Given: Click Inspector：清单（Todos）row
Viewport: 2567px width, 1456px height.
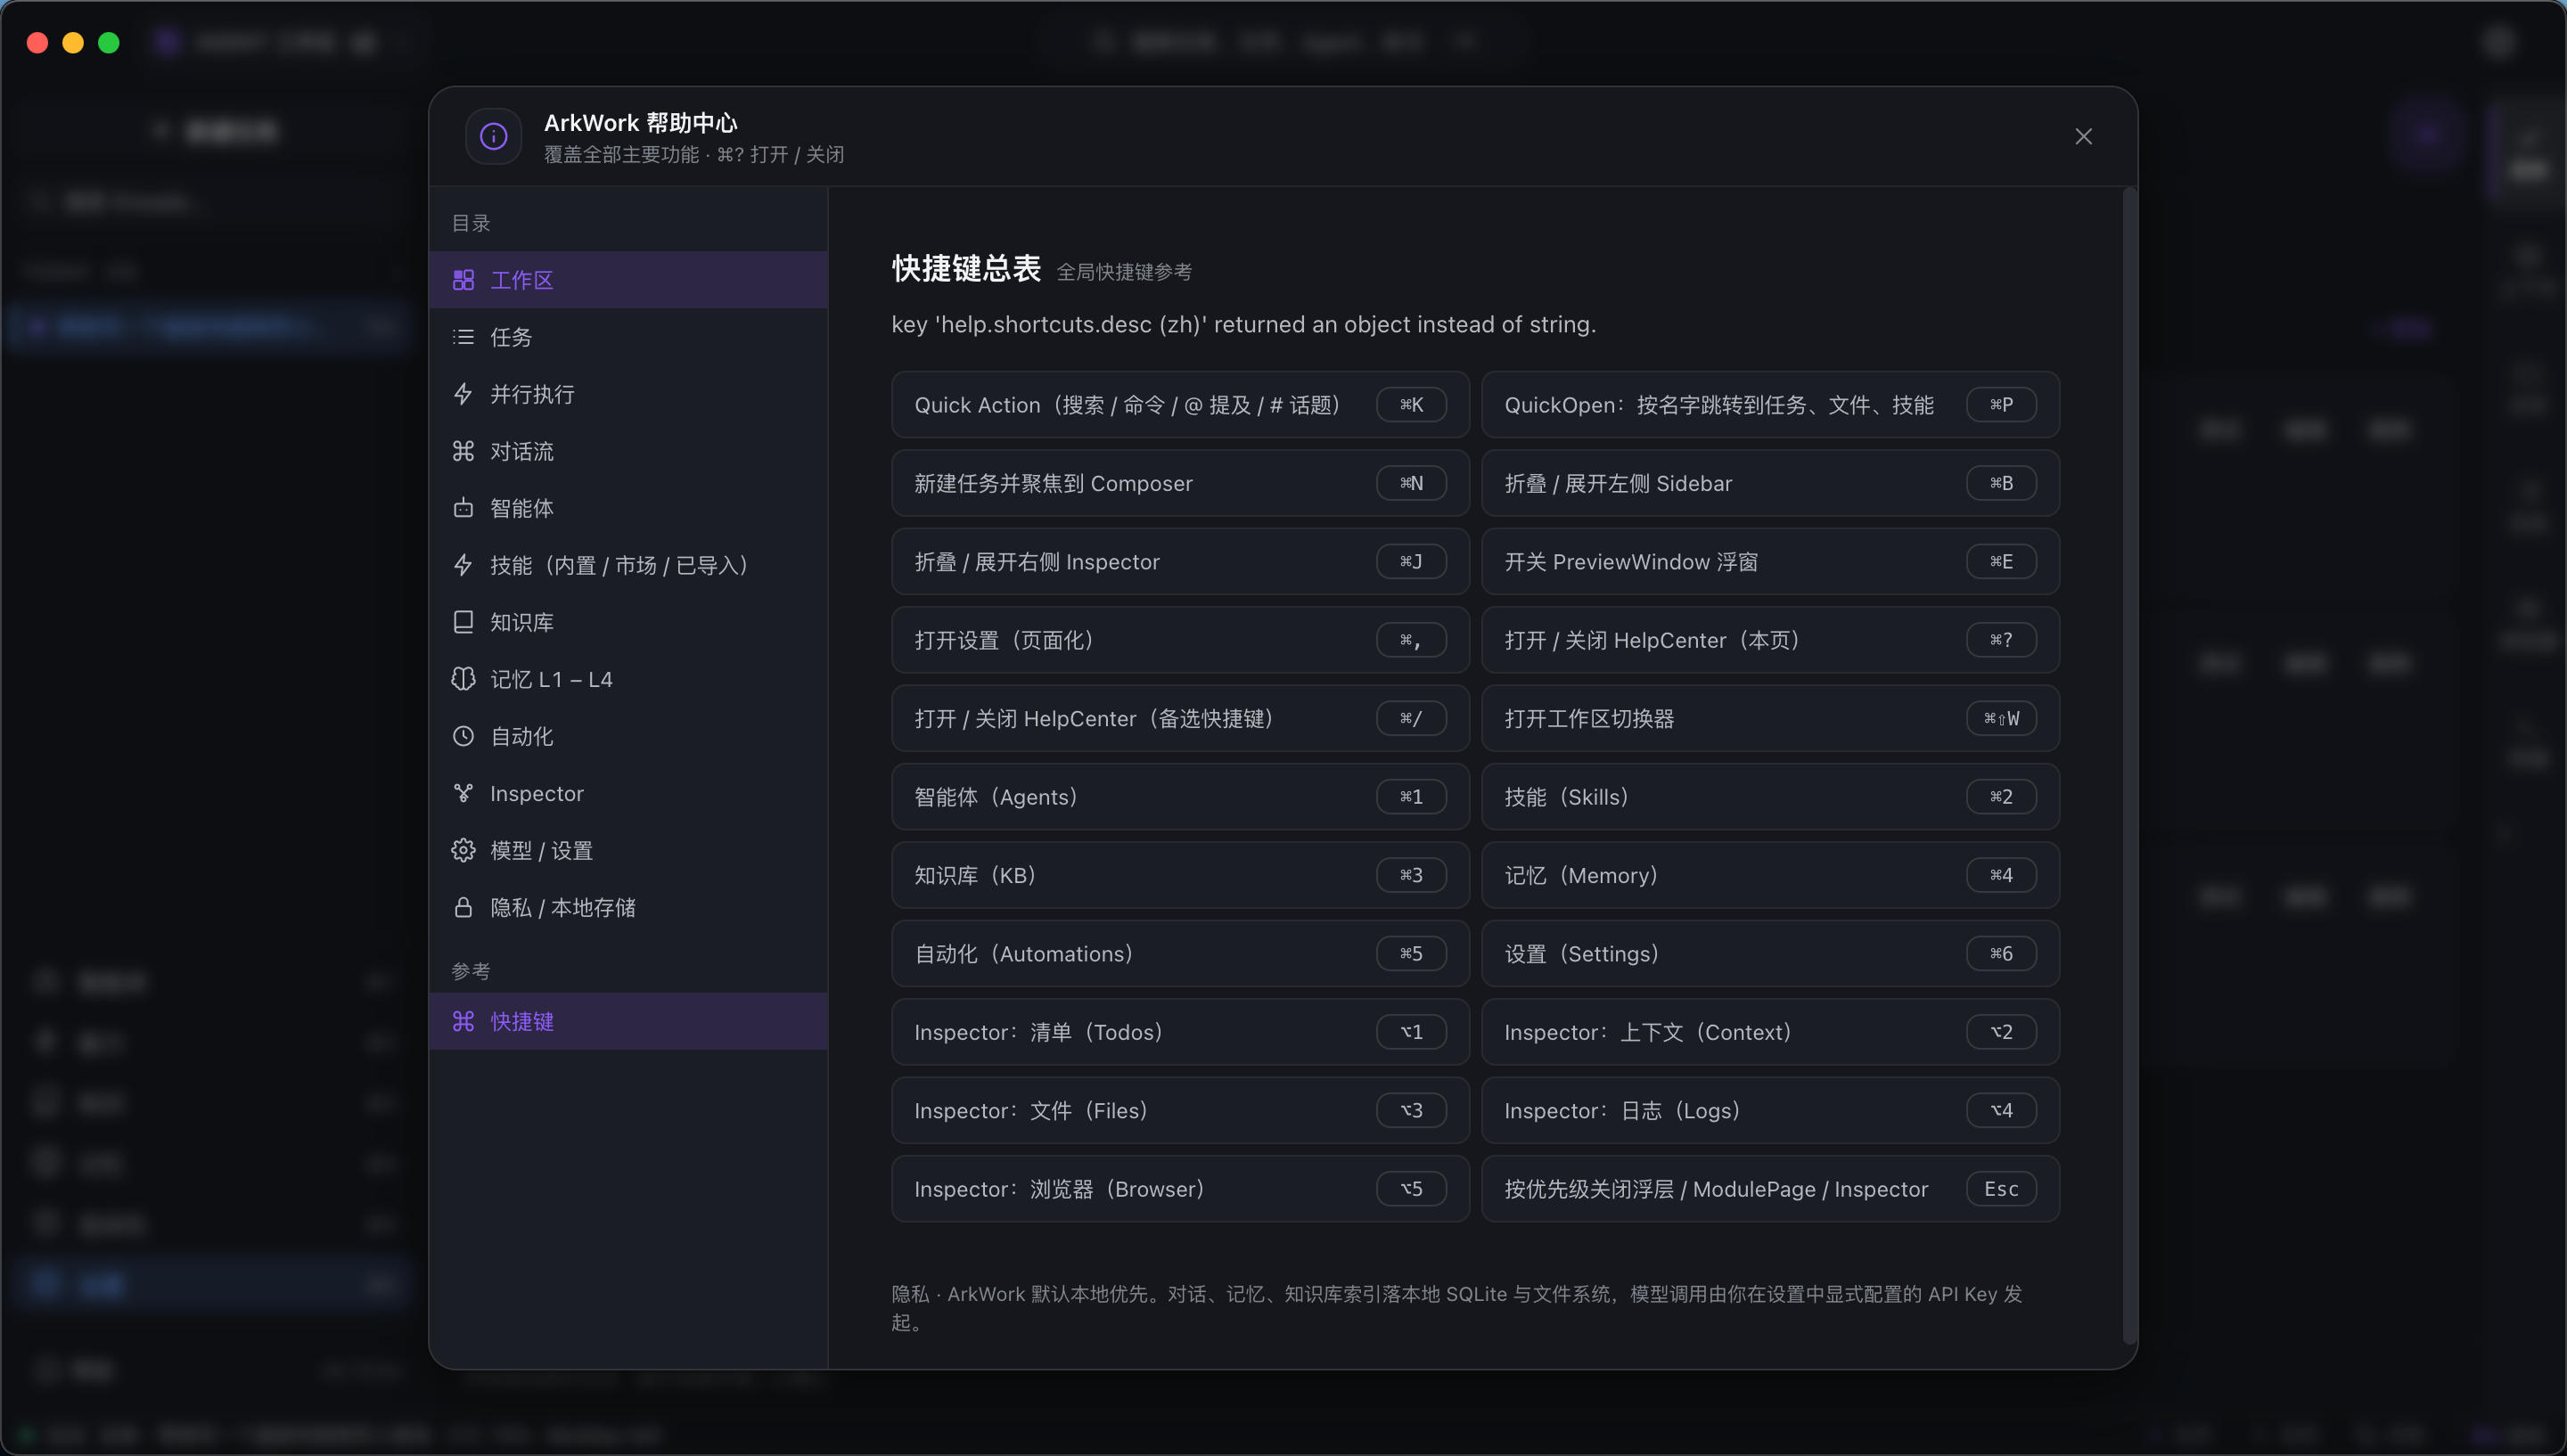Looking at the screenshot, I should pos(1180,1032).
